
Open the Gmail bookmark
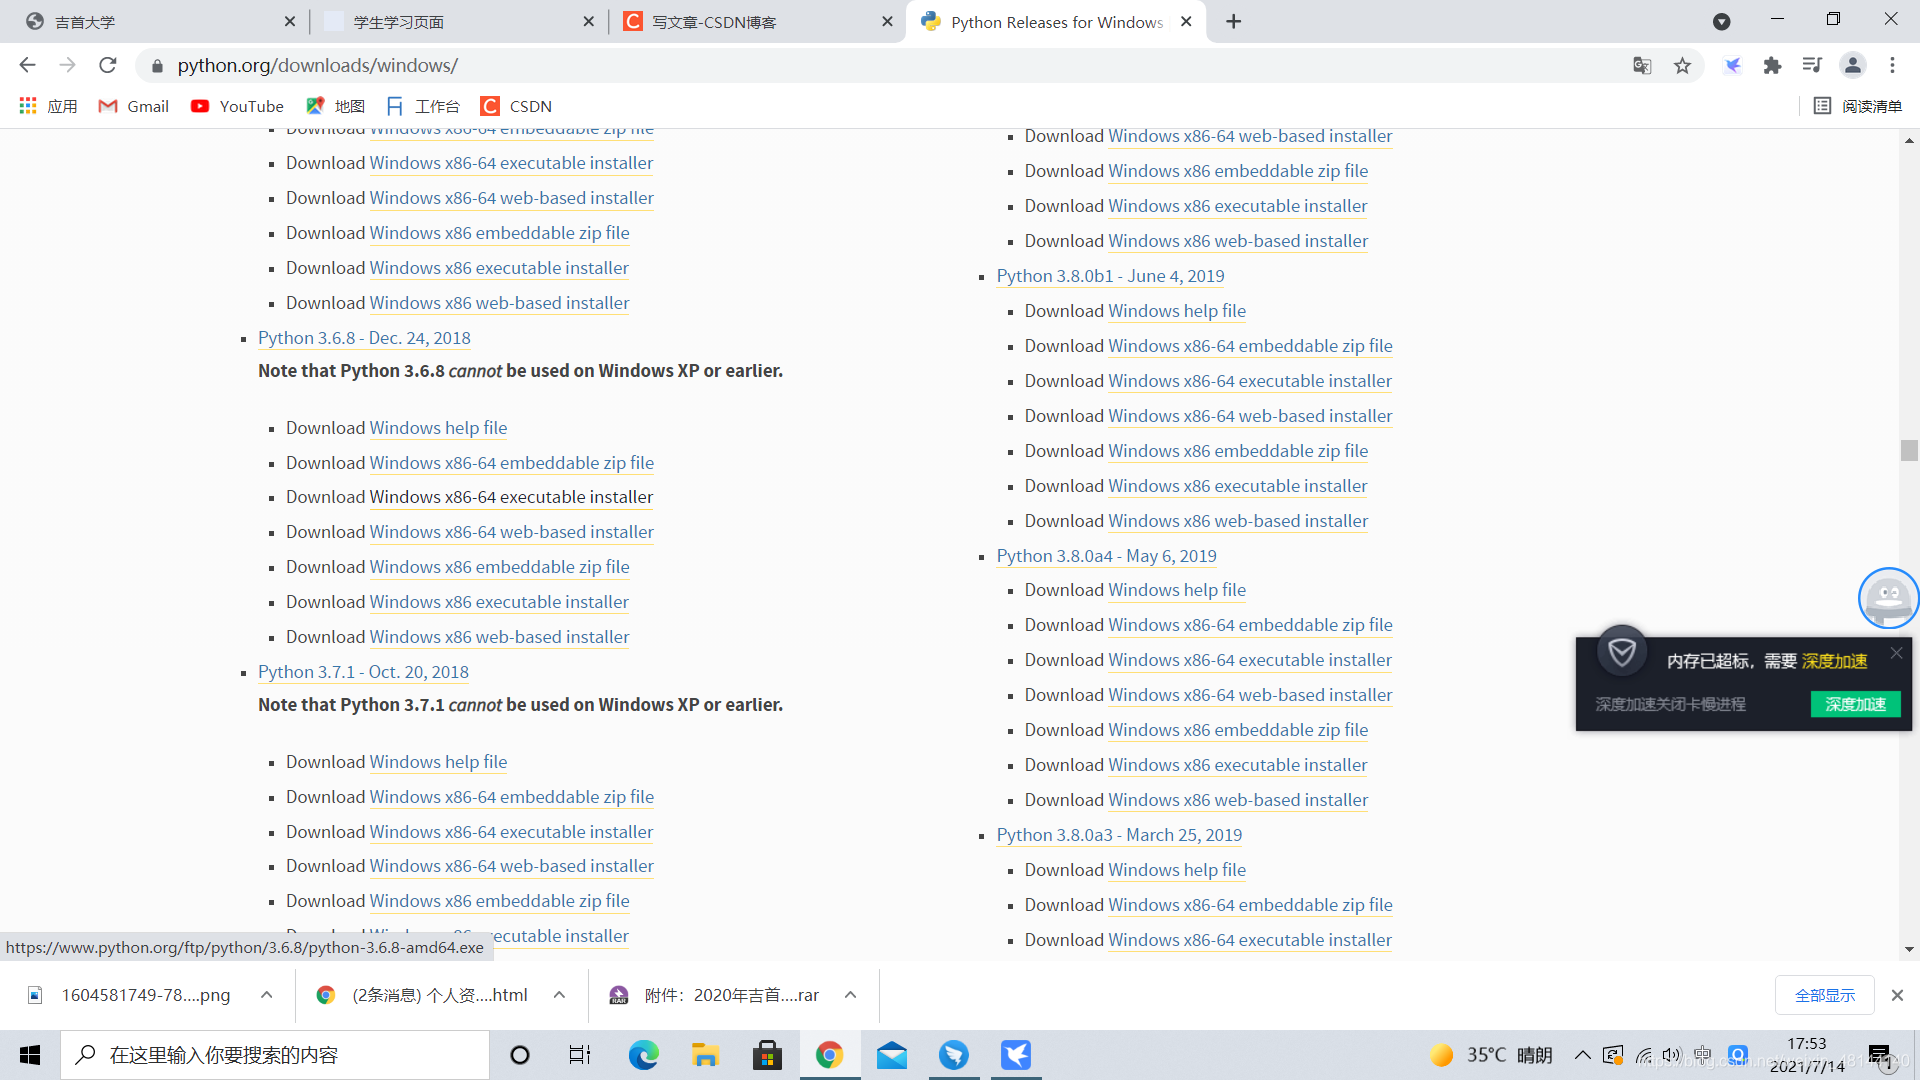pos(133,106)
